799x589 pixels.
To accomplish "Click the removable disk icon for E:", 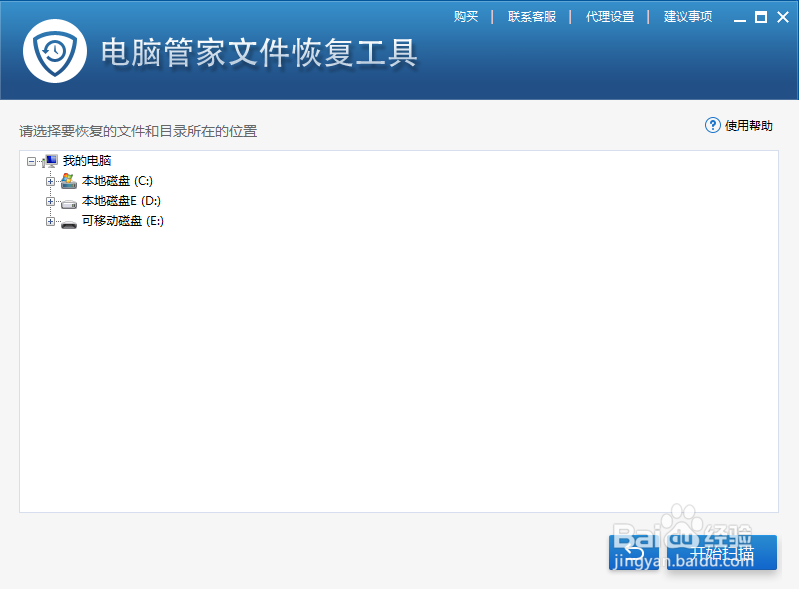I will click(69, 224).
